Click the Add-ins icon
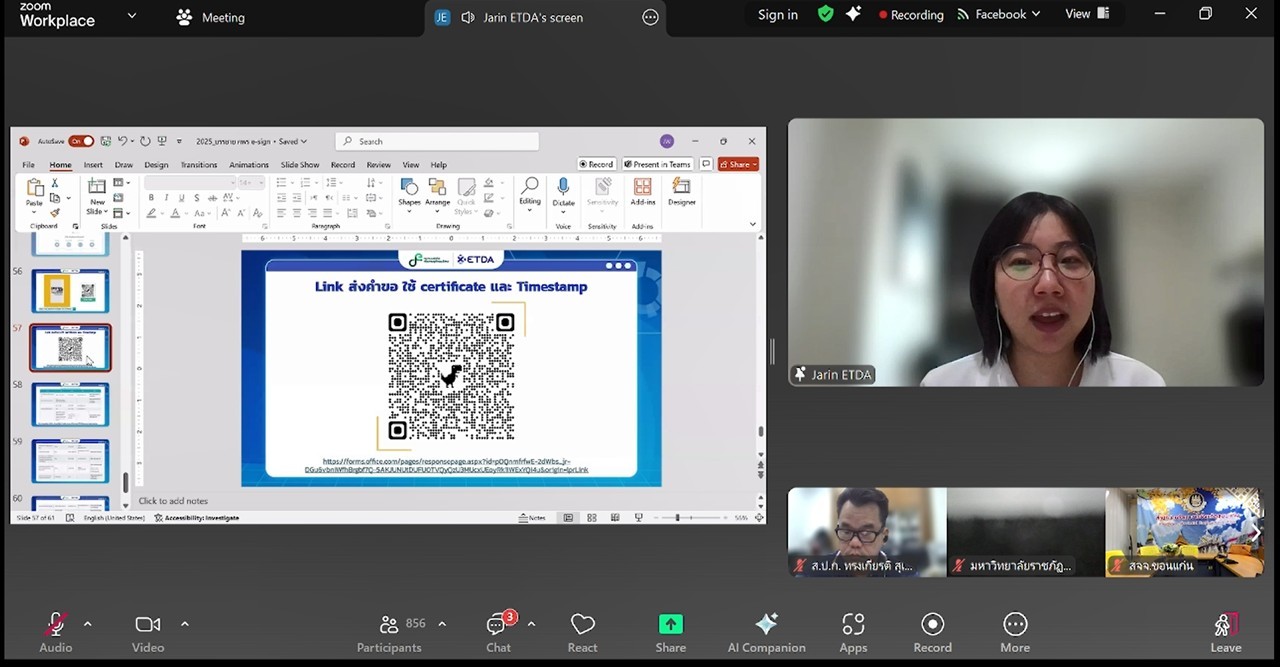 point(643,187)
